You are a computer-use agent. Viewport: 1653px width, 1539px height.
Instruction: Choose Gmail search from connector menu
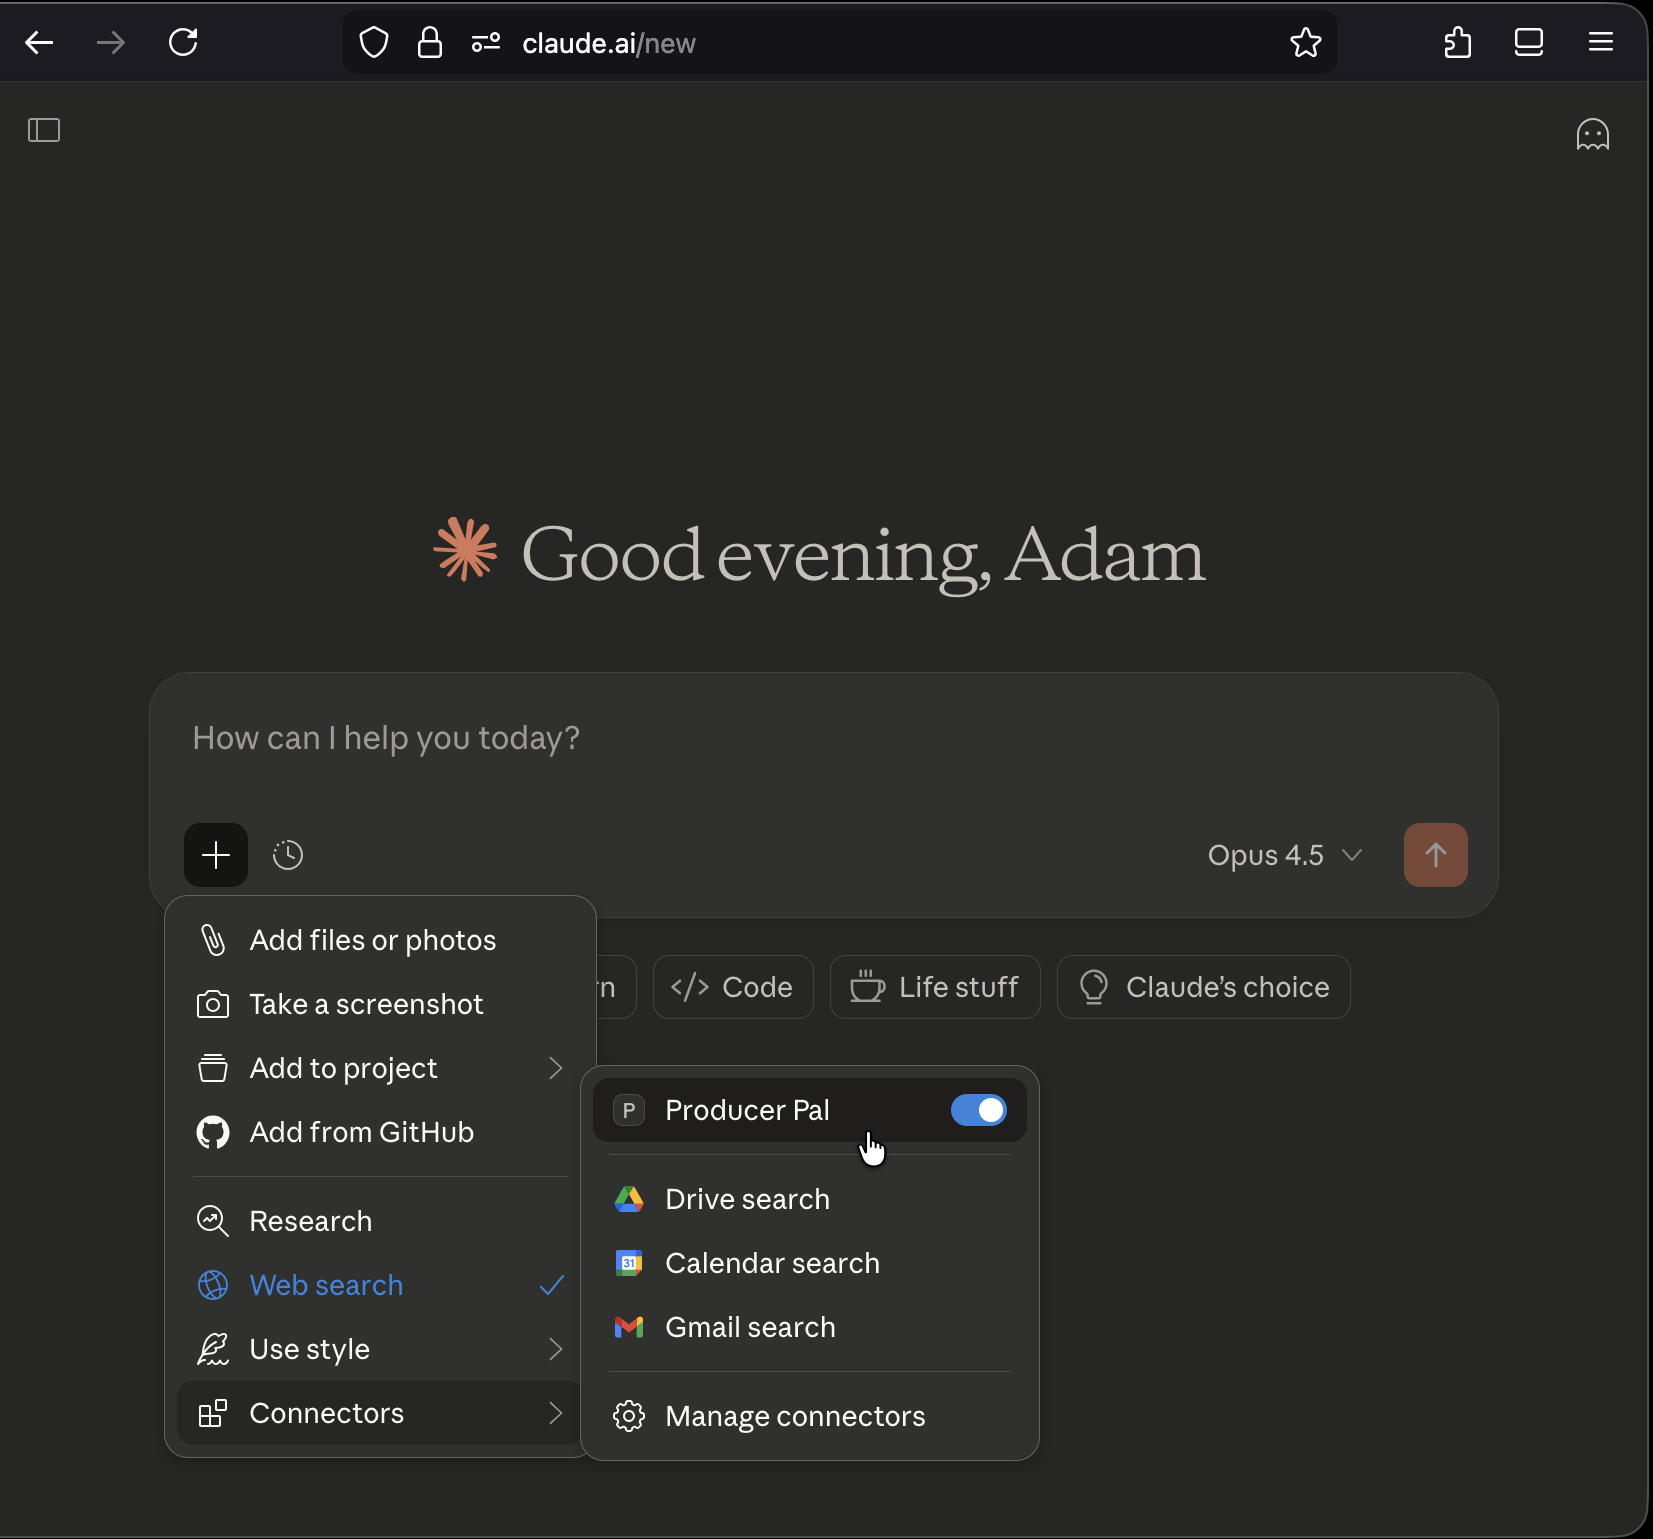[750, 1327]
